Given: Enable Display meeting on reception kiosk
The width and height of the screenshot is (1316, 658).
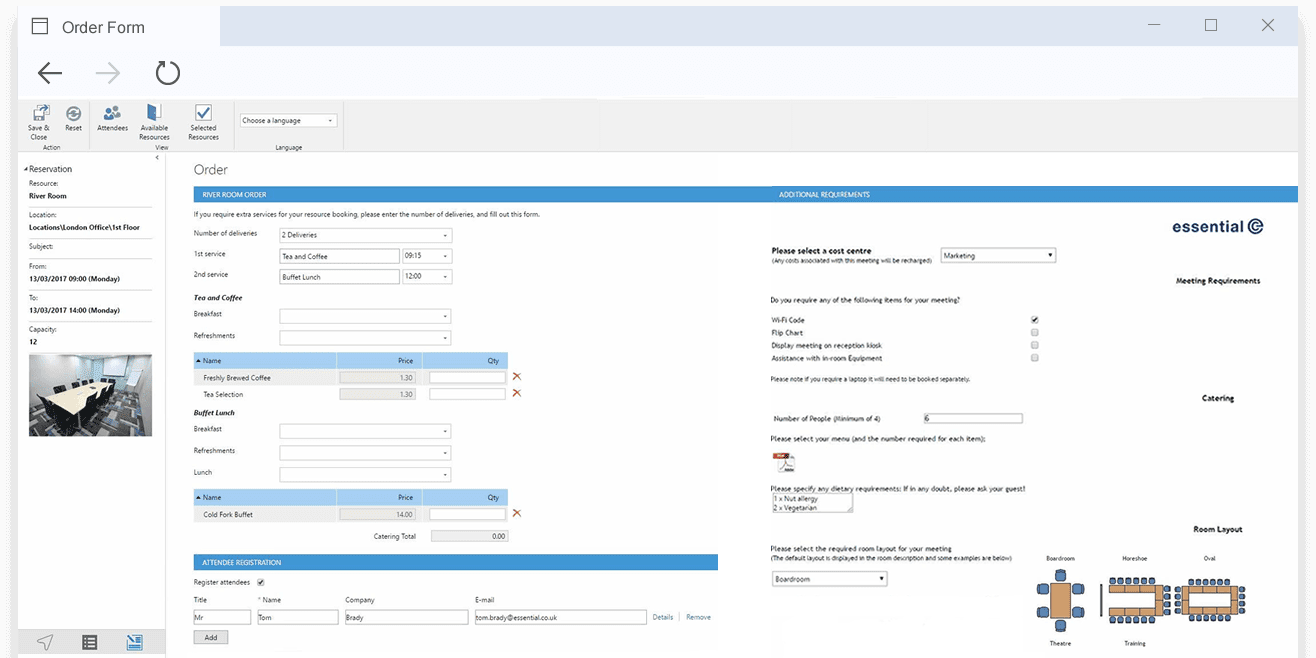Looking at the screenshot, I should point(1034,345).
